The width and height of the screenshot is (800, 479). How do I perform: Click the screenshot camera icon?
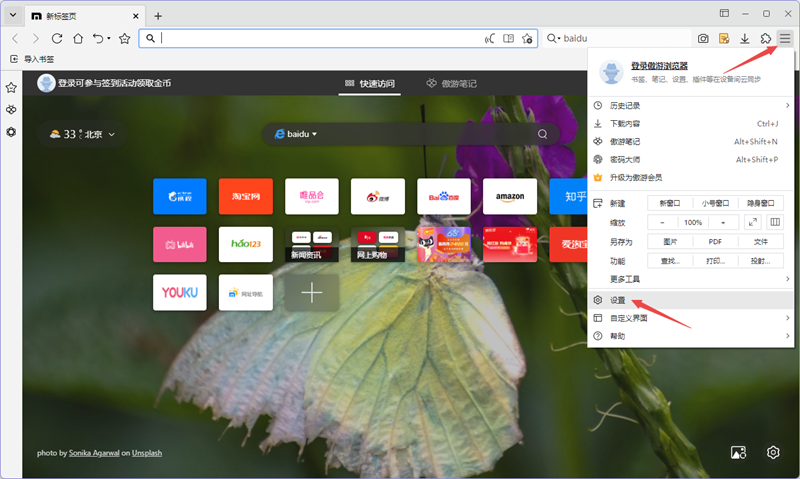coord(703,38)
